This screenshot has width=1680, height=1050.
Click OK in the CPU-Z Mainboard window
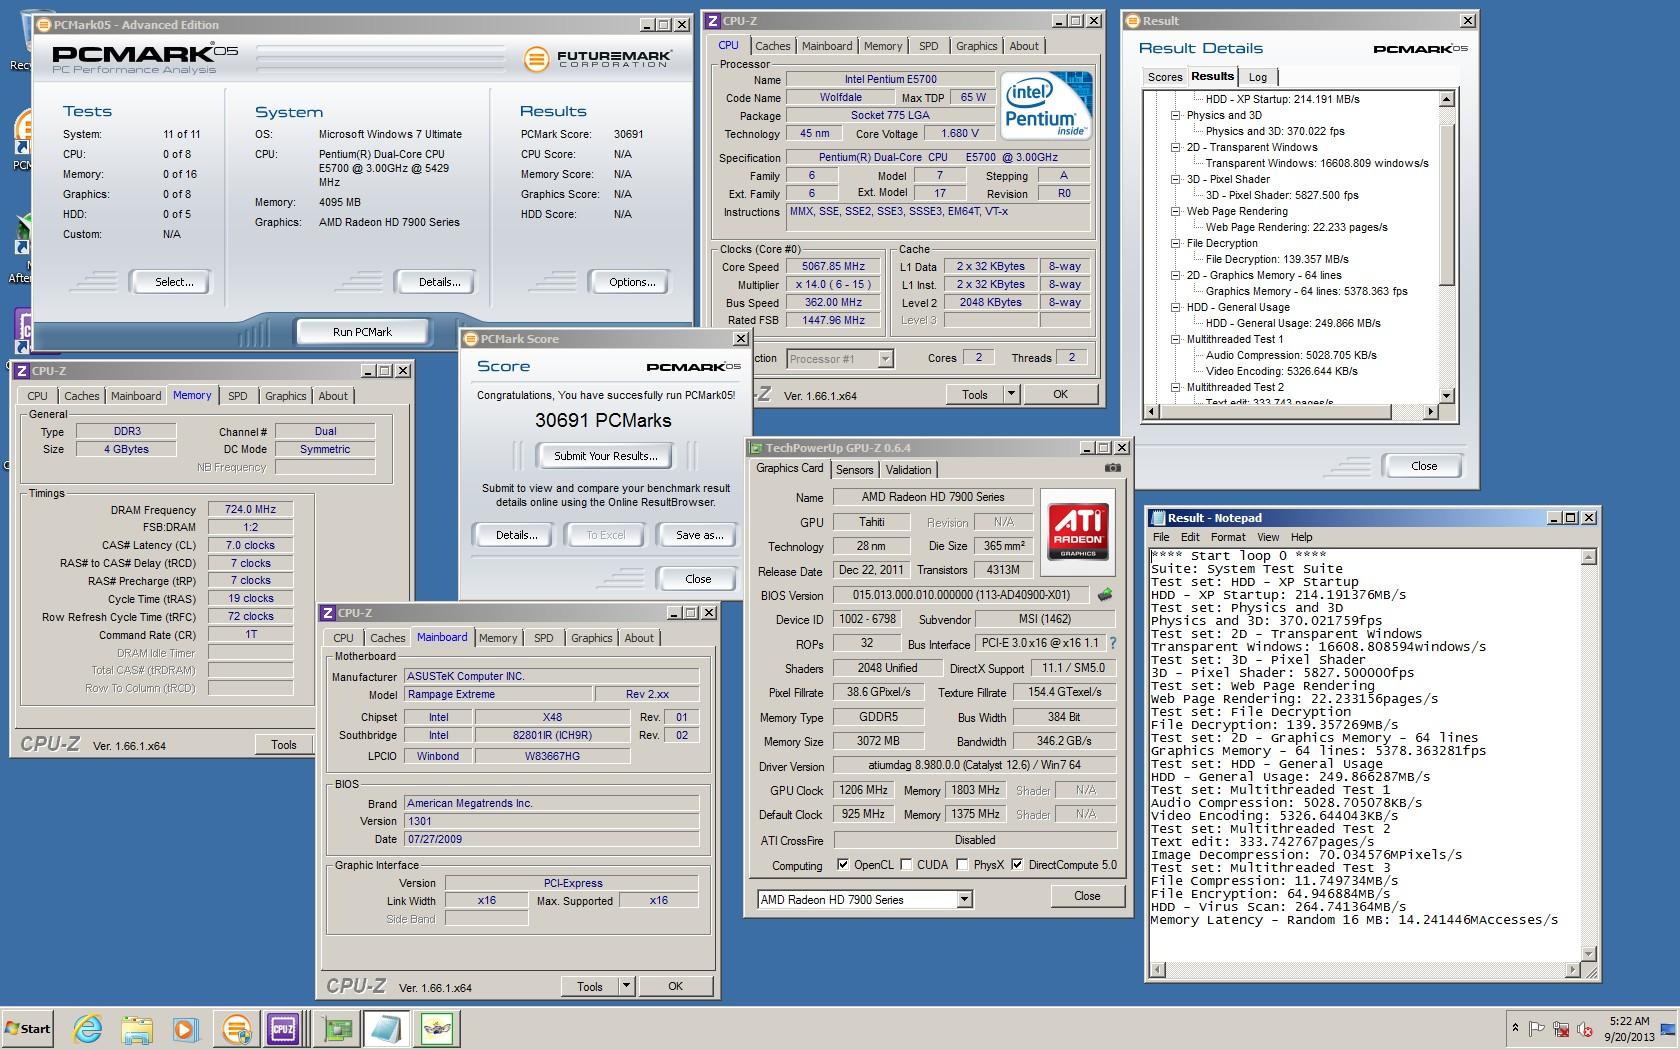(x=676, y=986)
